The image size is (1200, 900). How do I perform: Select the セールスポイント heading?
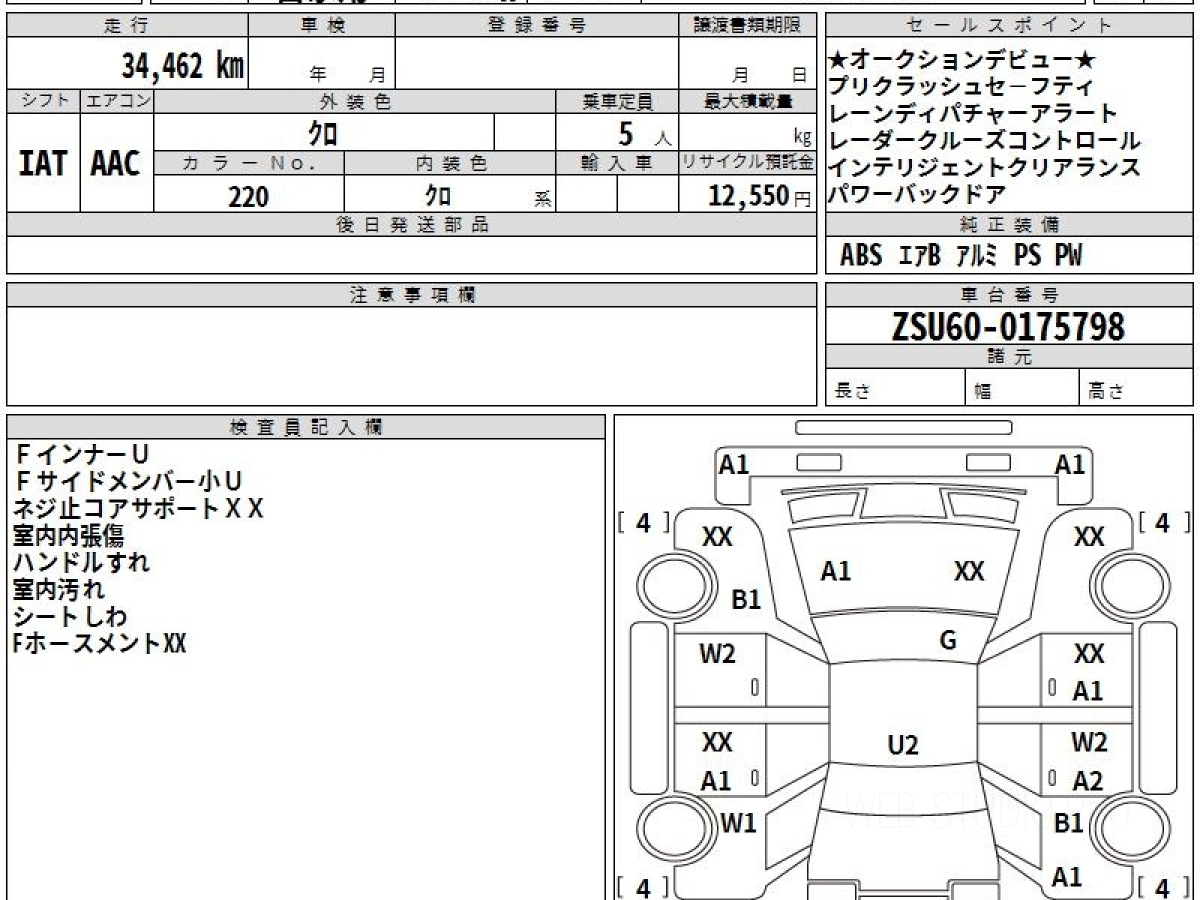(1010, 26)
